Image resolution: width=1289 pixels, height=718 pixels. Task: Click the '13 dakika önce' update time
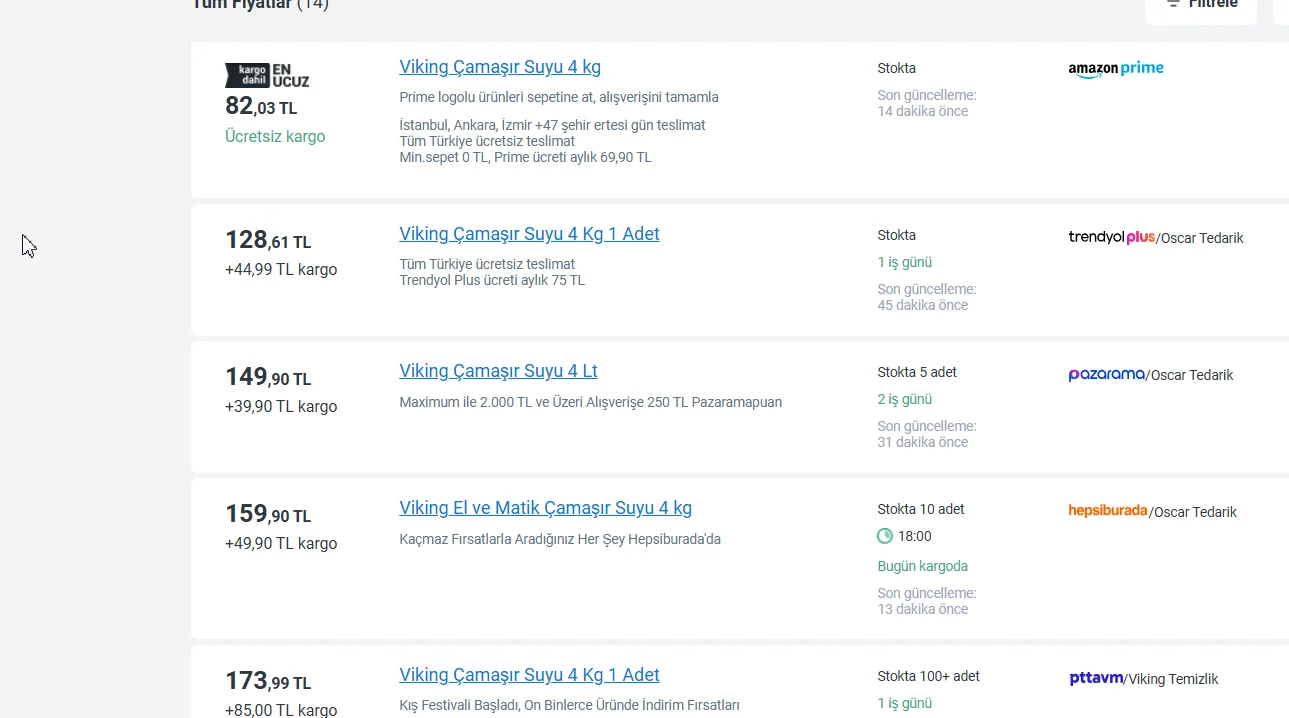tap(923, 609)
